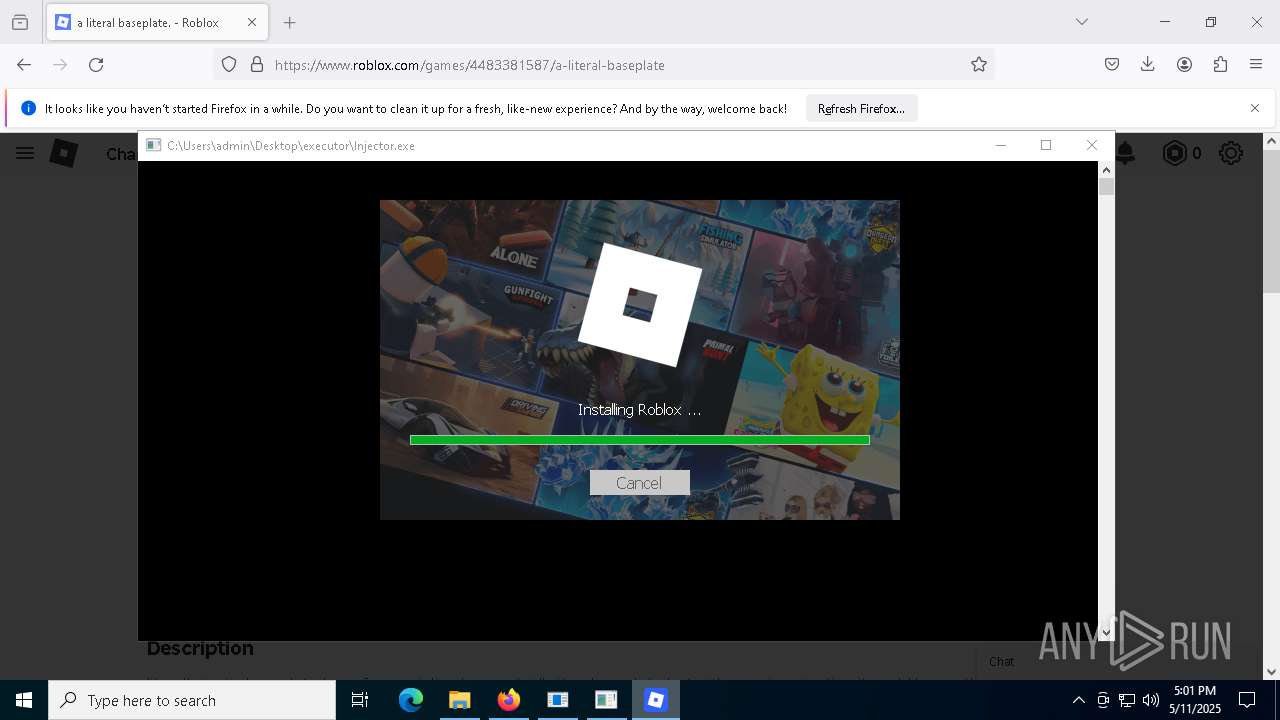Viewport: 1280px width, 720px height.
Task: Minimize the Injector.exe window
Action: [x=1000, y=145]
